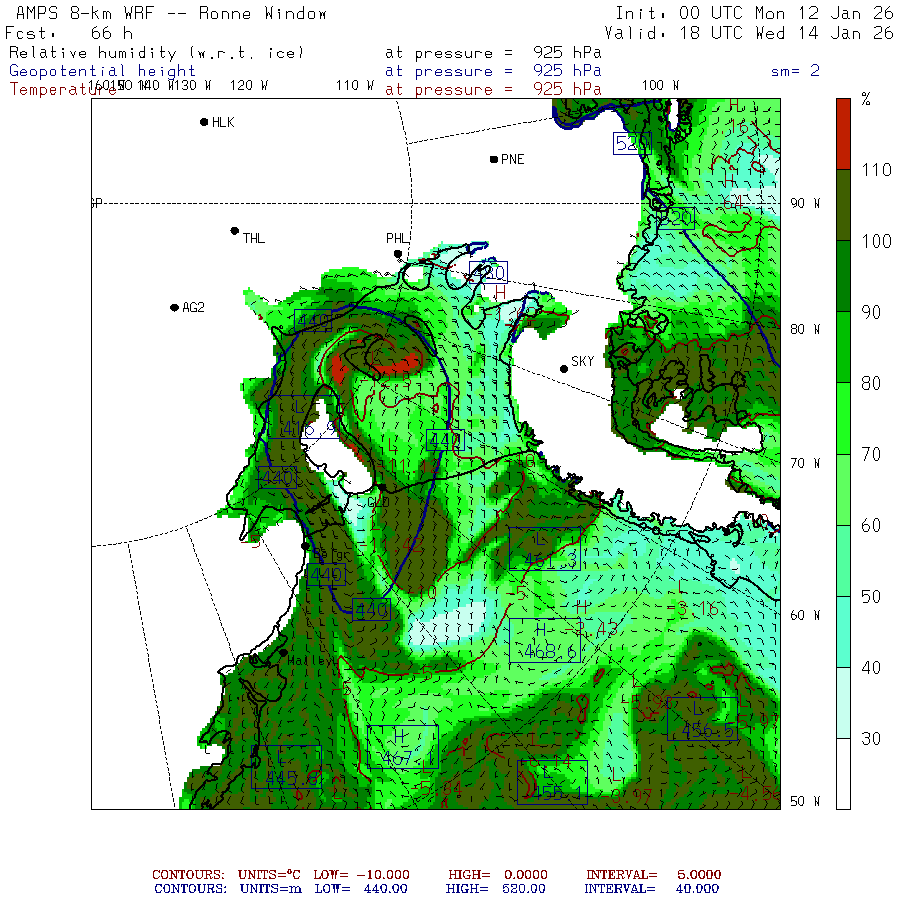
Task: Click the bright green 70–80% color bar segment
Action: click(843, 418)
